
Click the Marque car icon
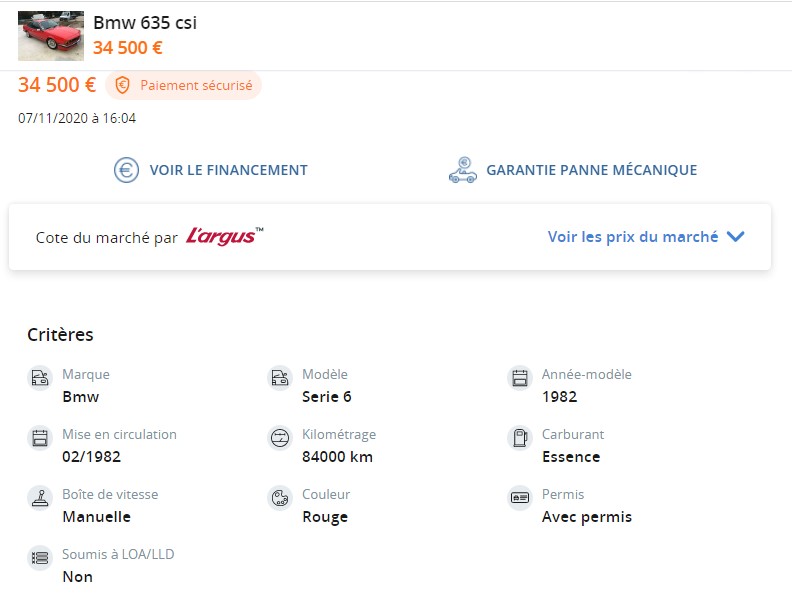pos(39,378)
